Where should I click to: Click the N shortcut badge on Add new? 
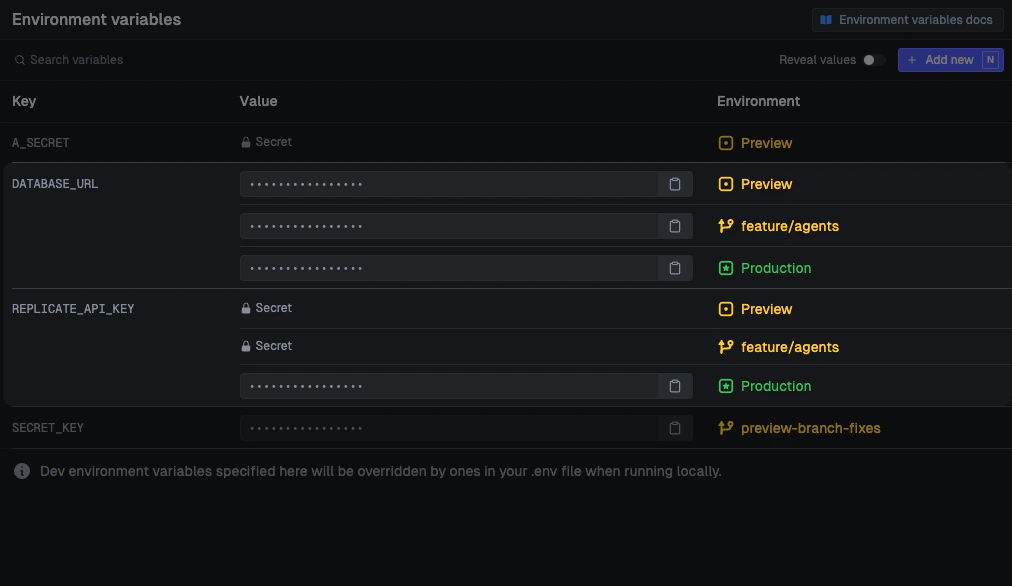pyautogui.click(x=988, y=60)
